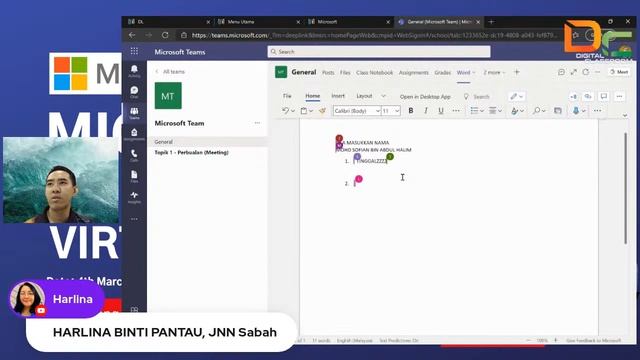Click the Find magnifier icon

pyautogui.click(x=536, y=111)
